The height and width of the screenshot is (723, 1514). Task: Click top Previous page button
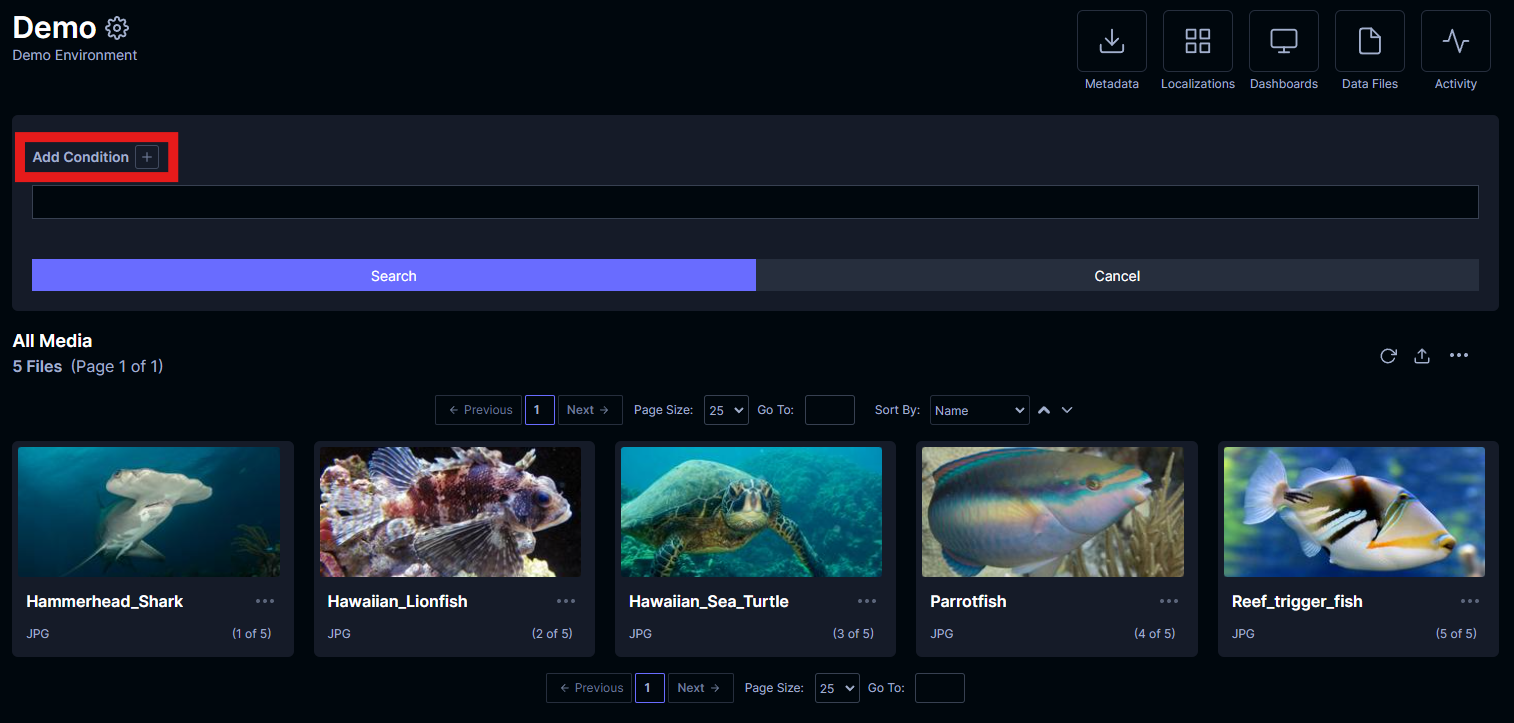pos(479,410)
